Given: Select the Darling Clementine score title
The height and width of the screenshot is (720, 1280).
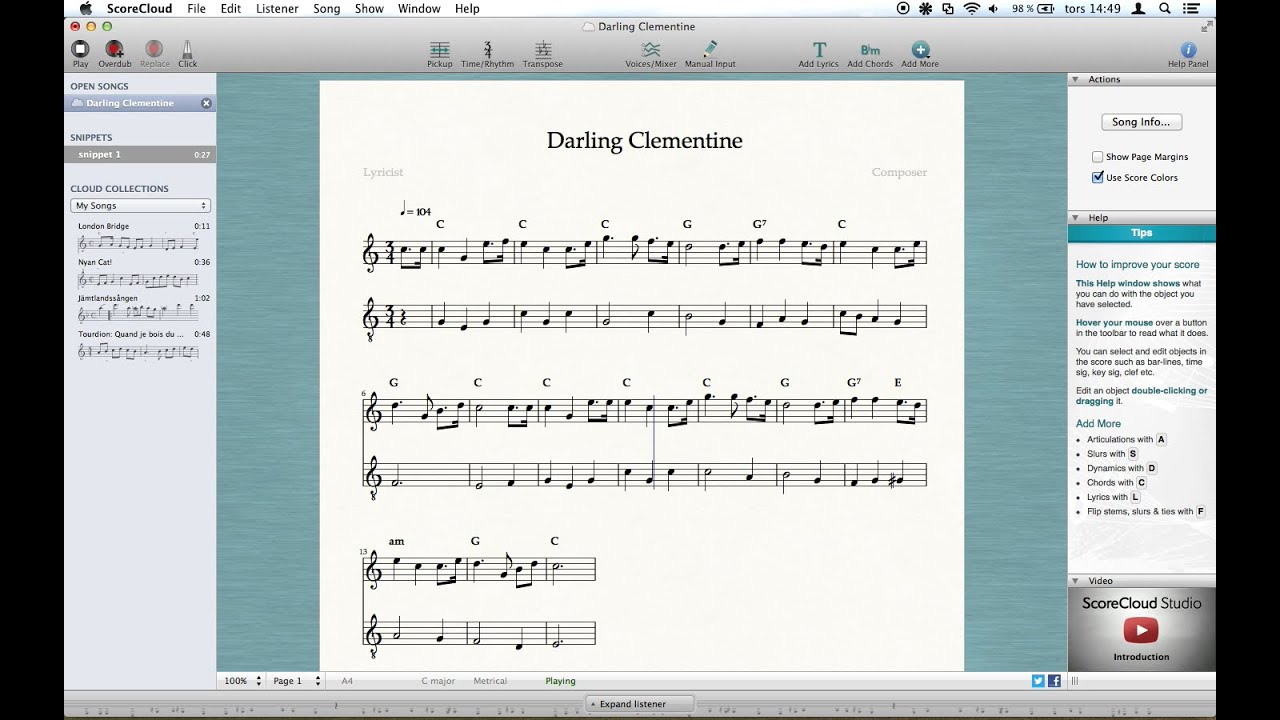Looking at the screenshot, I should 644,140.
